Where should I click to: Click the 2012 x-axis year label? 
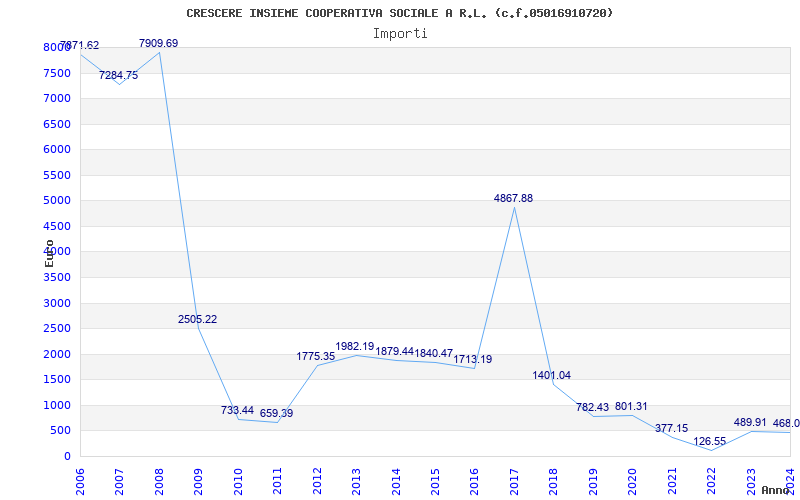[x=316, y=482]
